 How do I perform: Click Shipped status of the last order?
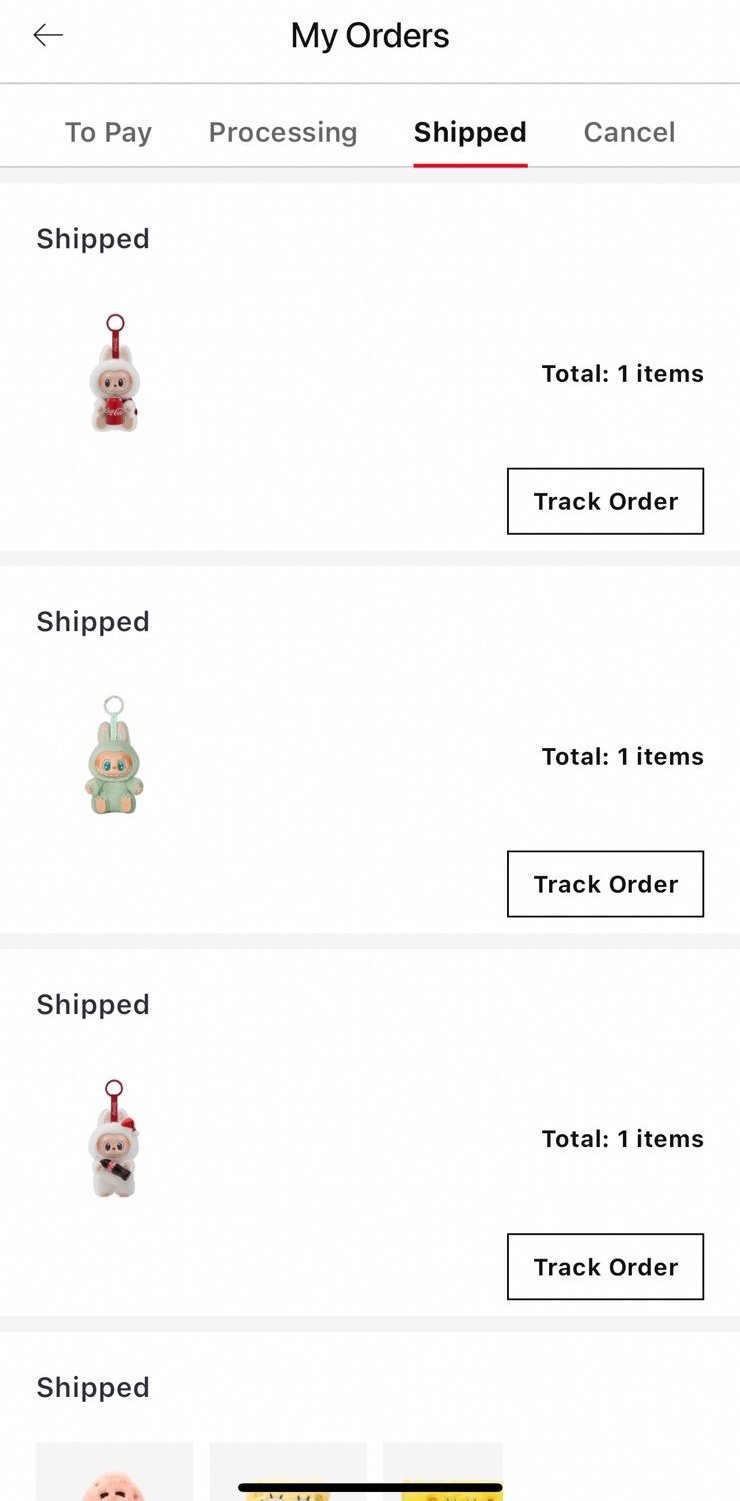click(x=93, y=1388)
